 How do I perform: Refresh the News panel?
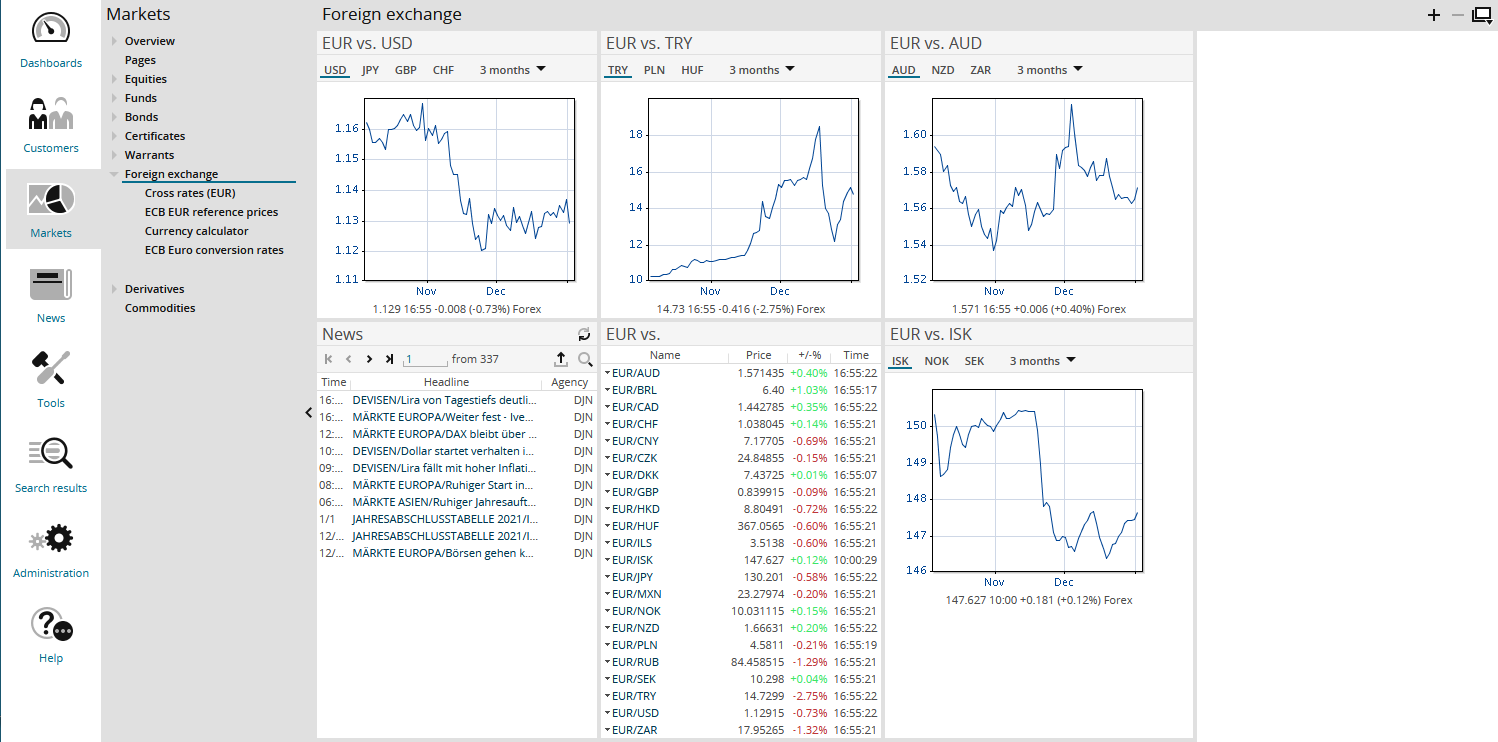[x=584, y=335]
